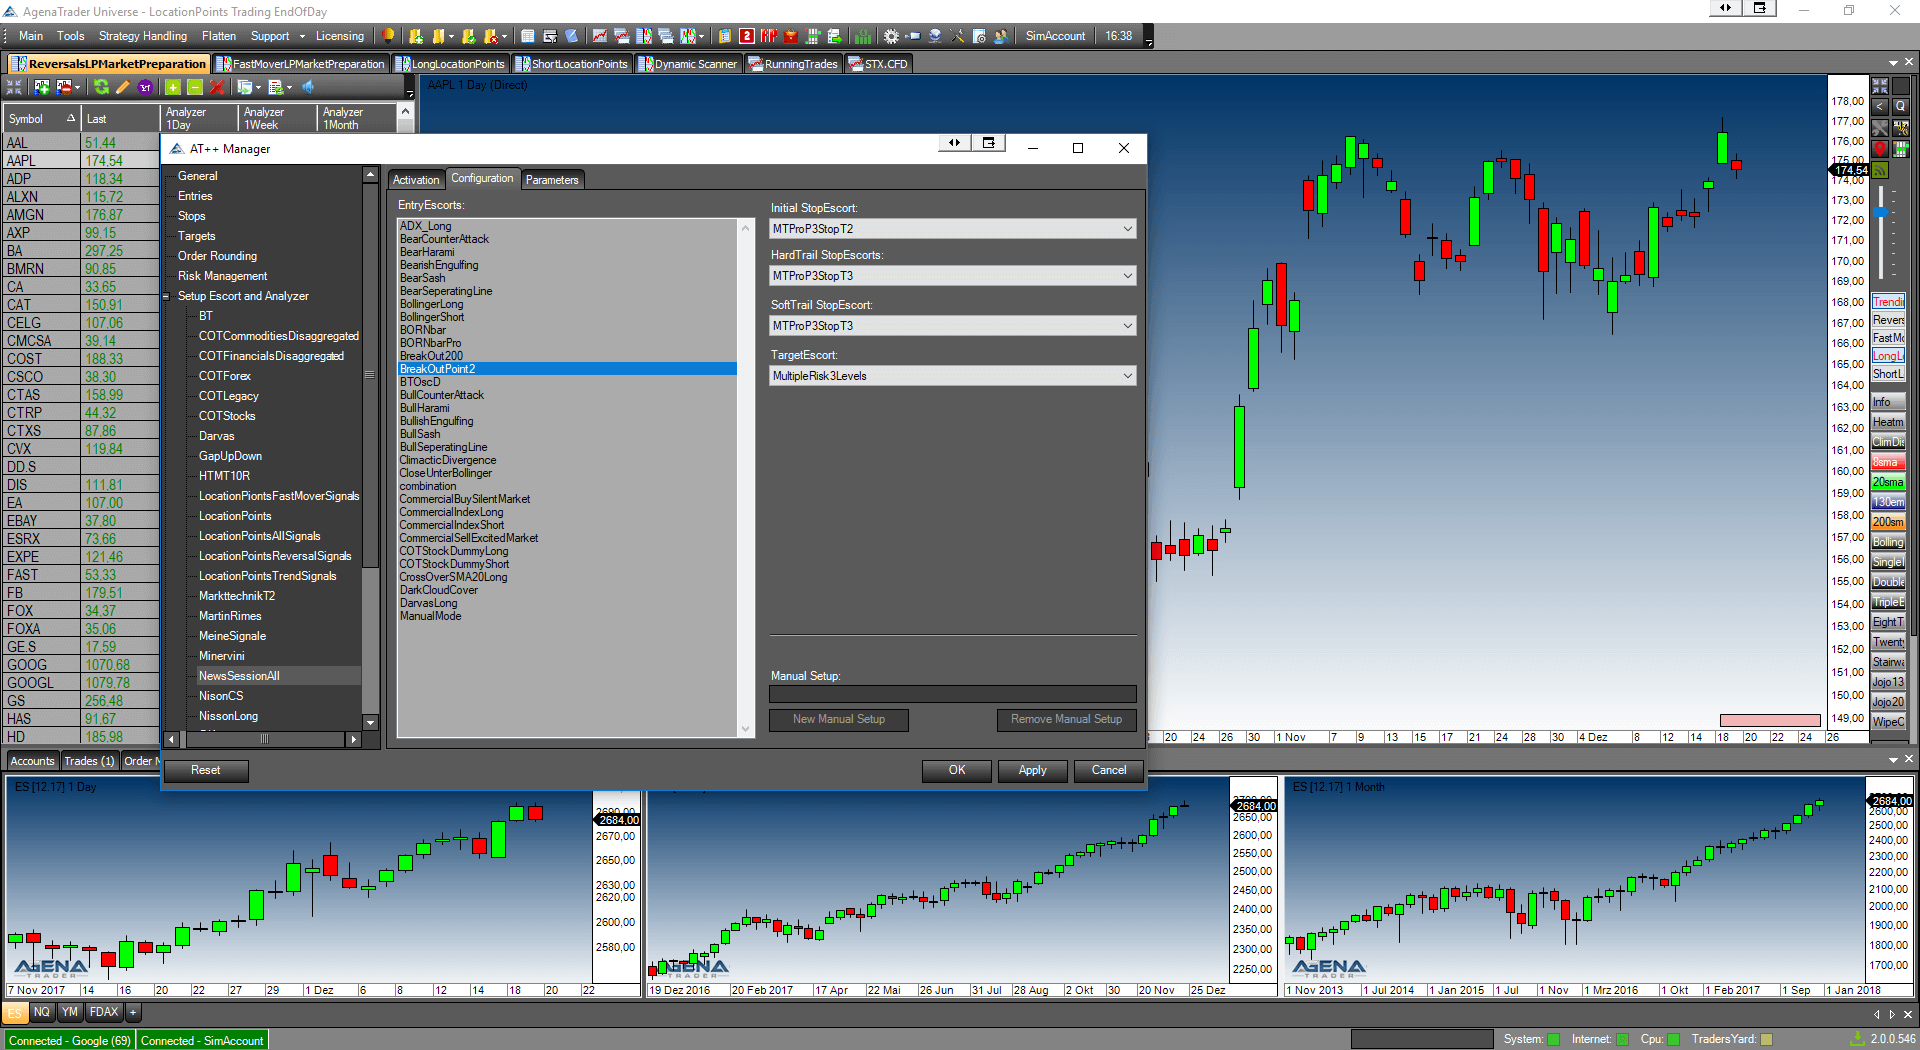Screen dimensions: 1920x1050
Task: Click the Cancel button in AT++ Manager
Action: pos(1109,770)
